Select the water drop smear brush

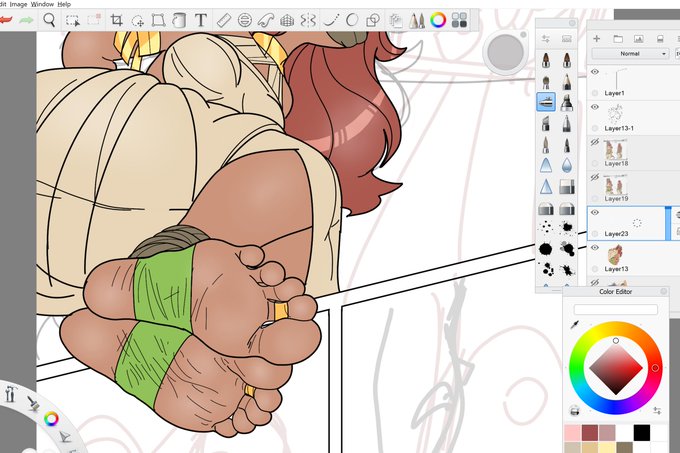566,166
